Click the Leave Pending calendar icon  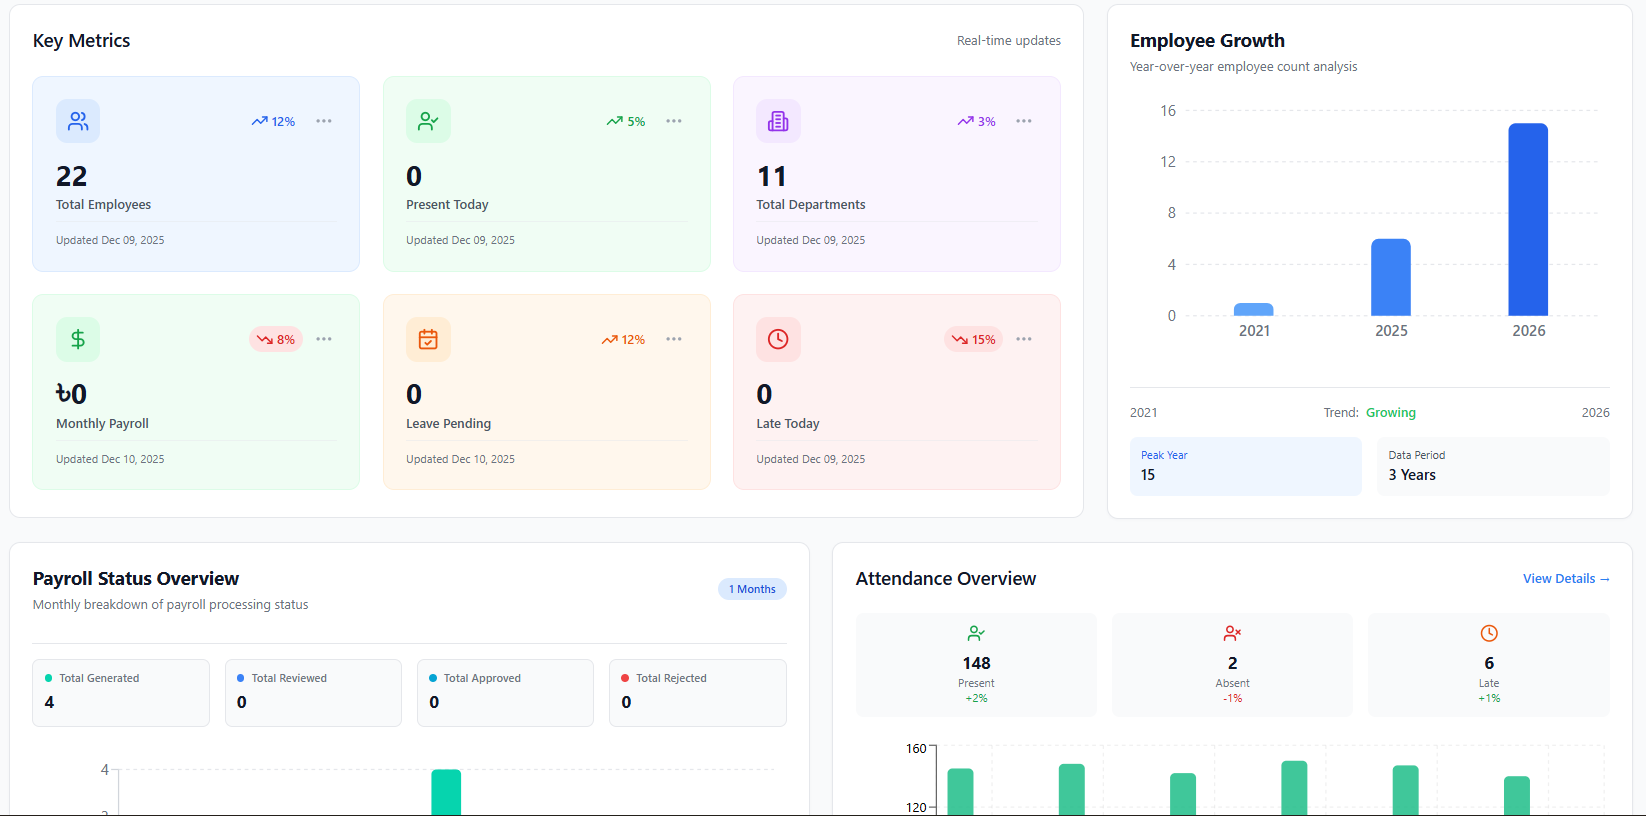pyautogui.click(x=428, y=339)
